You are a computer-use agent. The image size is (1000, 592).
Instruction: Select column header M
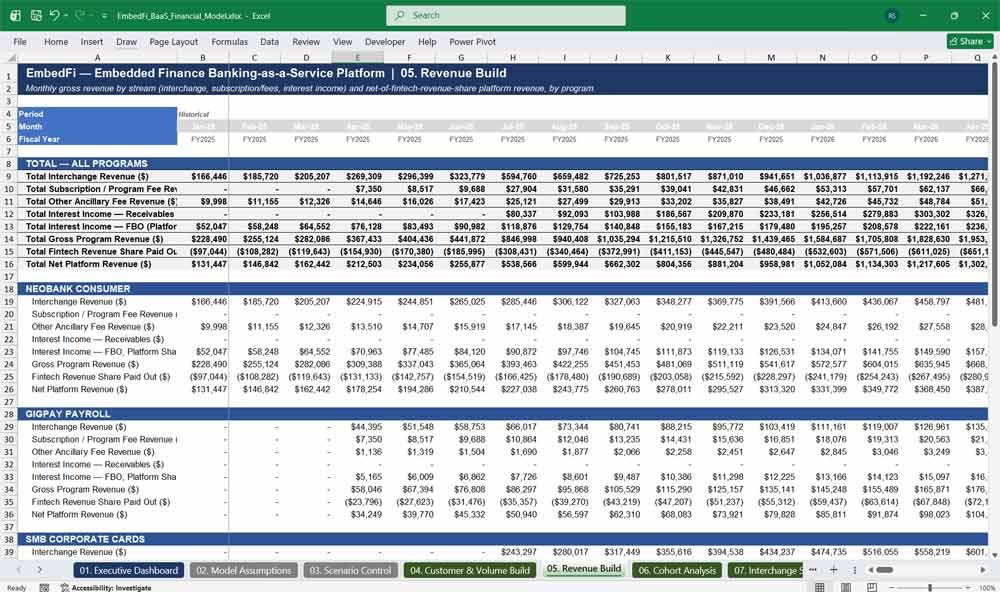(x=771, y=57)
